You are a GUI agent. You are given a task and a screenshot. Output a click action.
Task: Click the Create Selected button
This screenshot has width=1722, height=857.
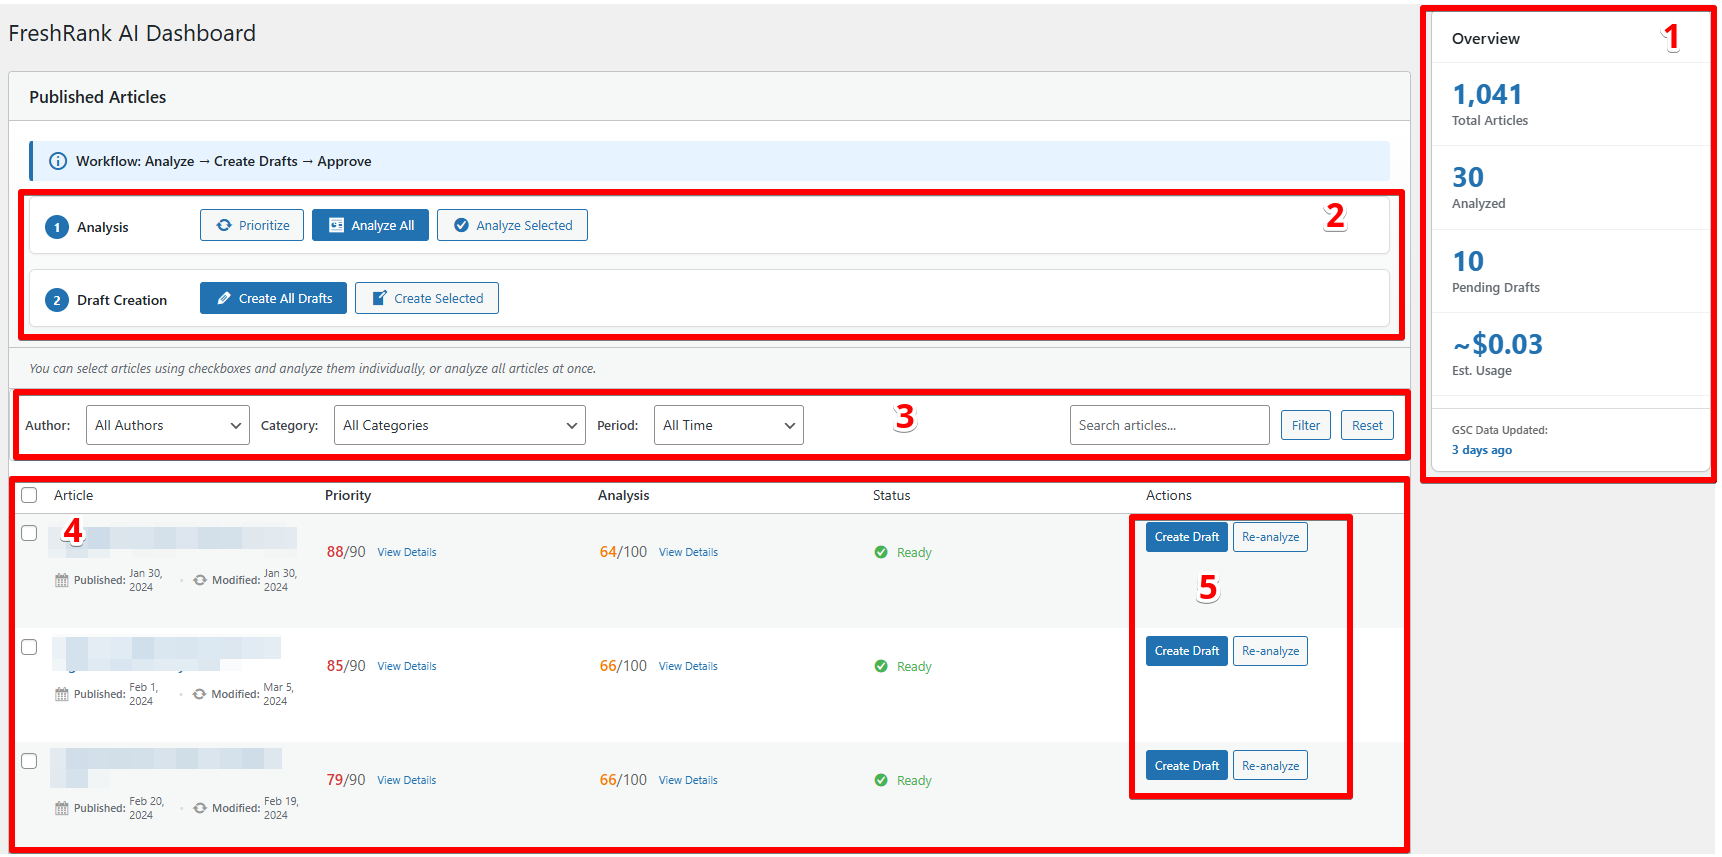(427, 298)
